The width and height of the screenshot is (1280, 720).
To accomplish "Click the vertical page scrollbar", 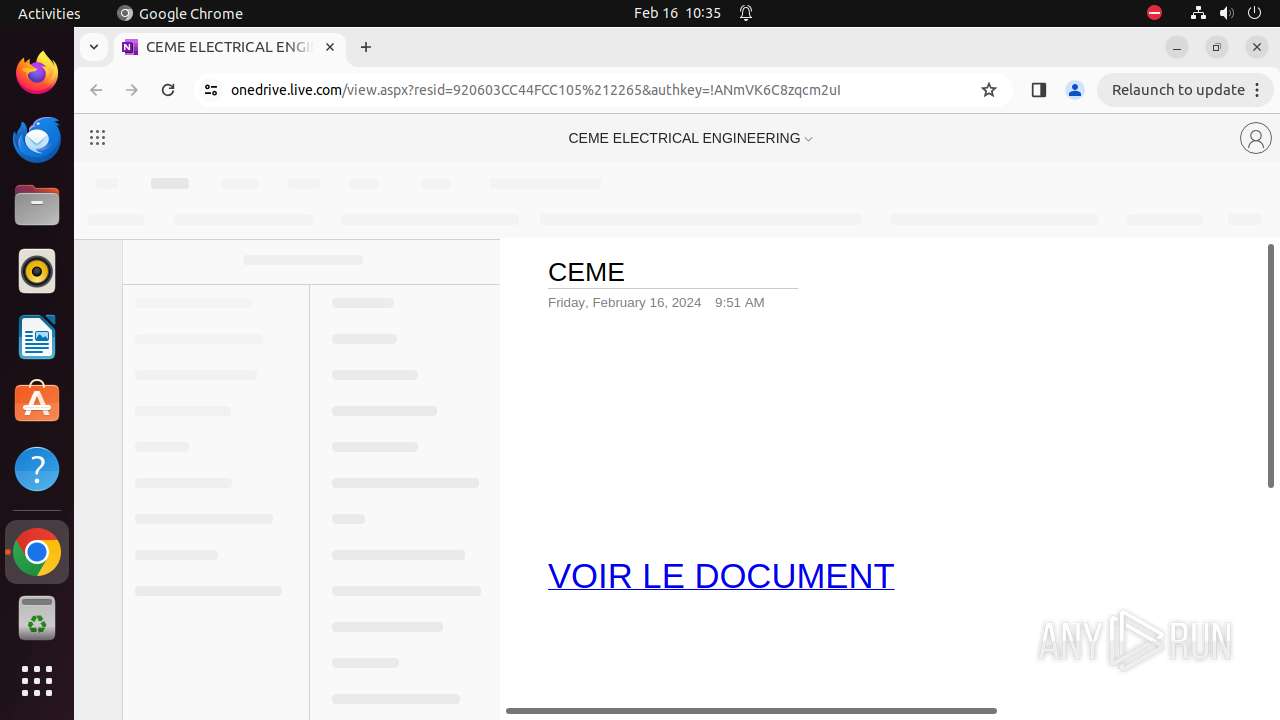I will (1271, 366).
